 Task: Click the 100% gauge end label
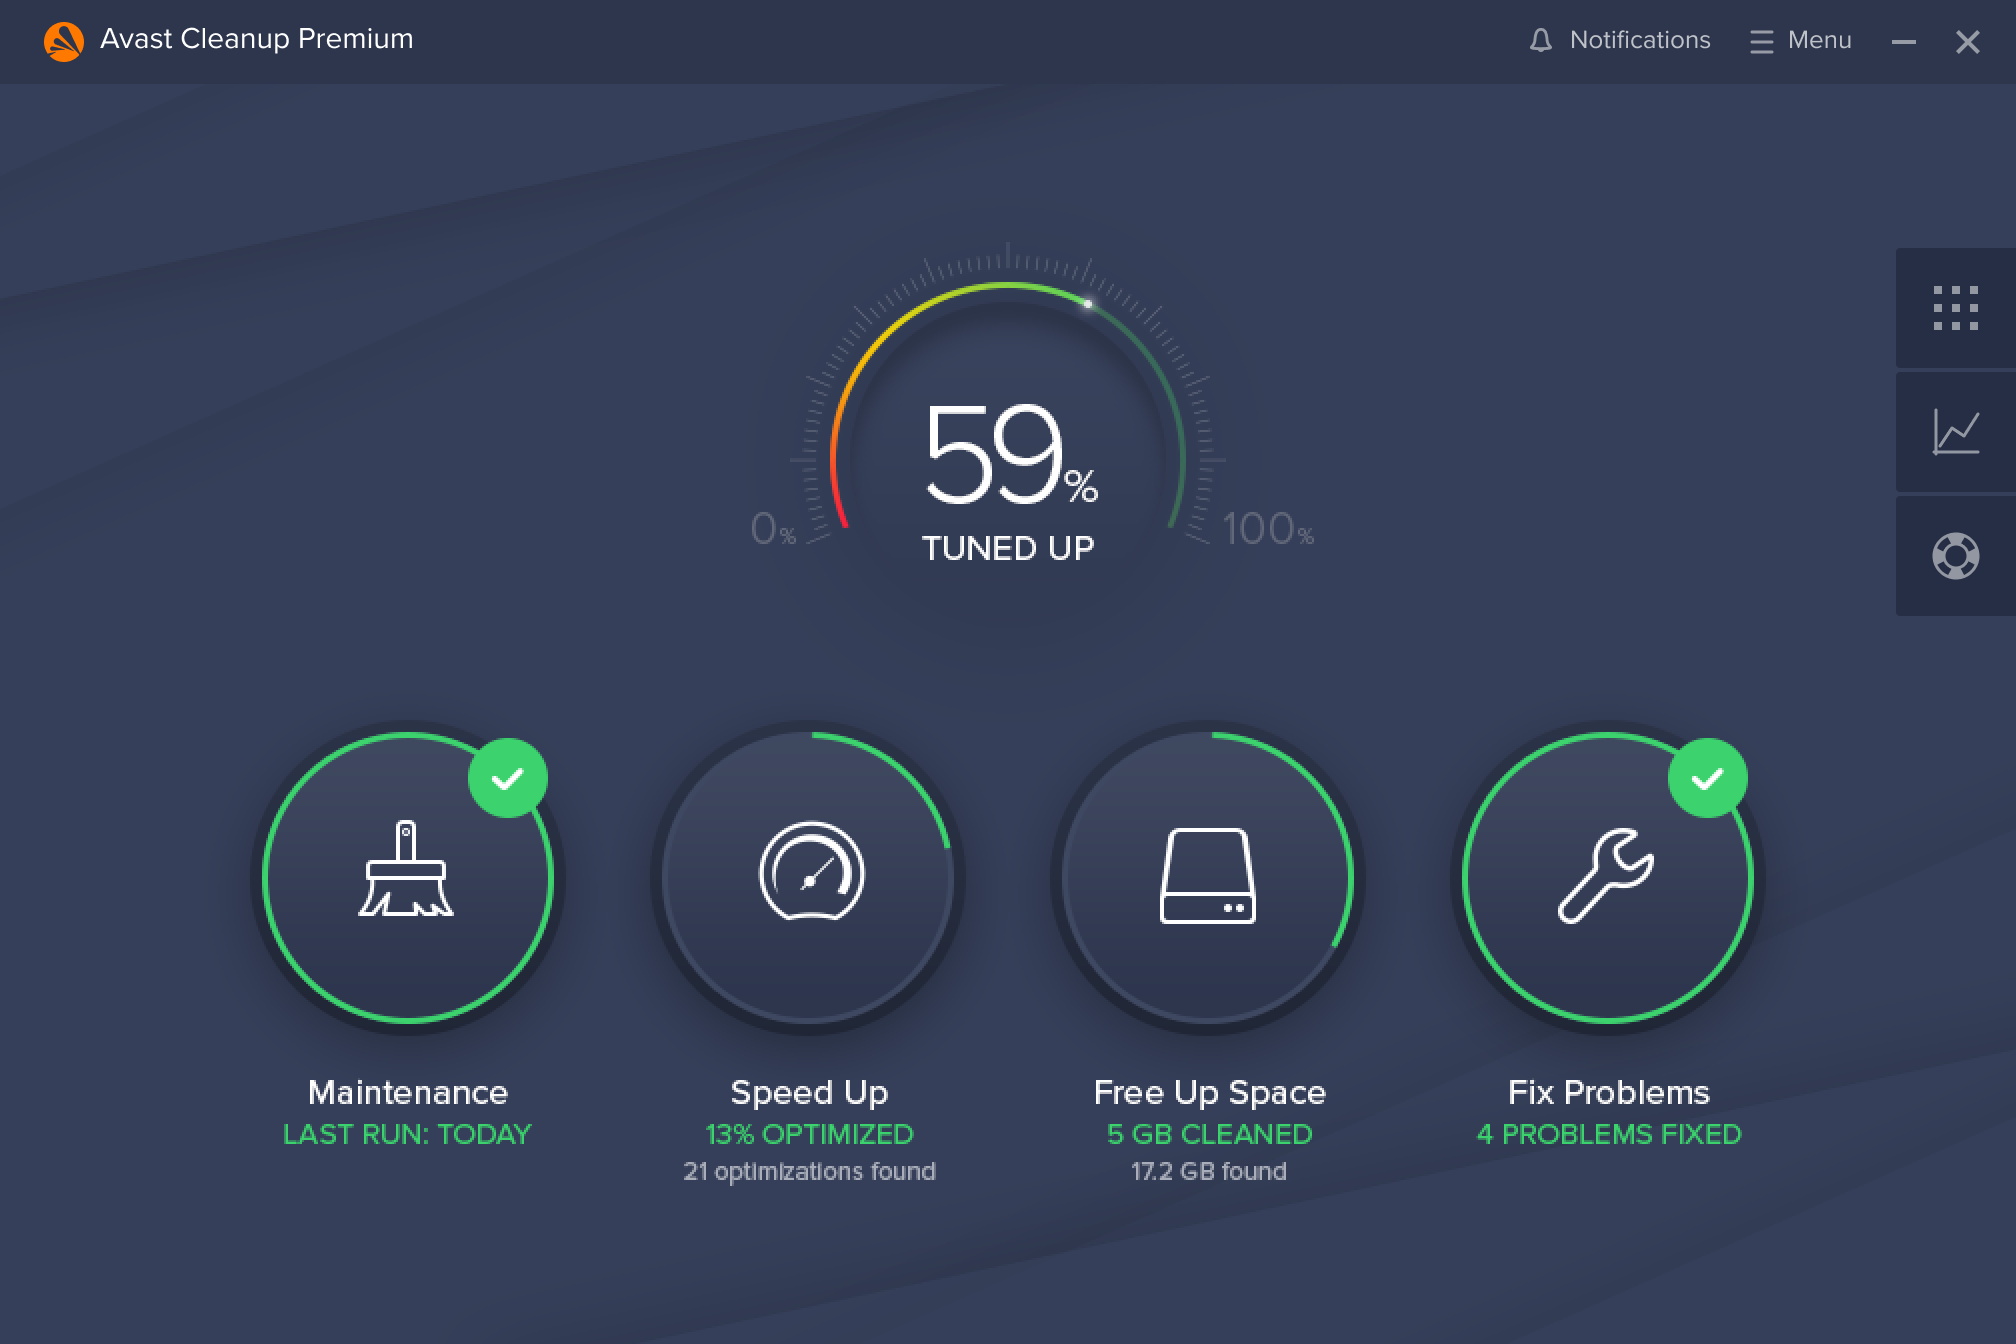tap(1267, 529)
